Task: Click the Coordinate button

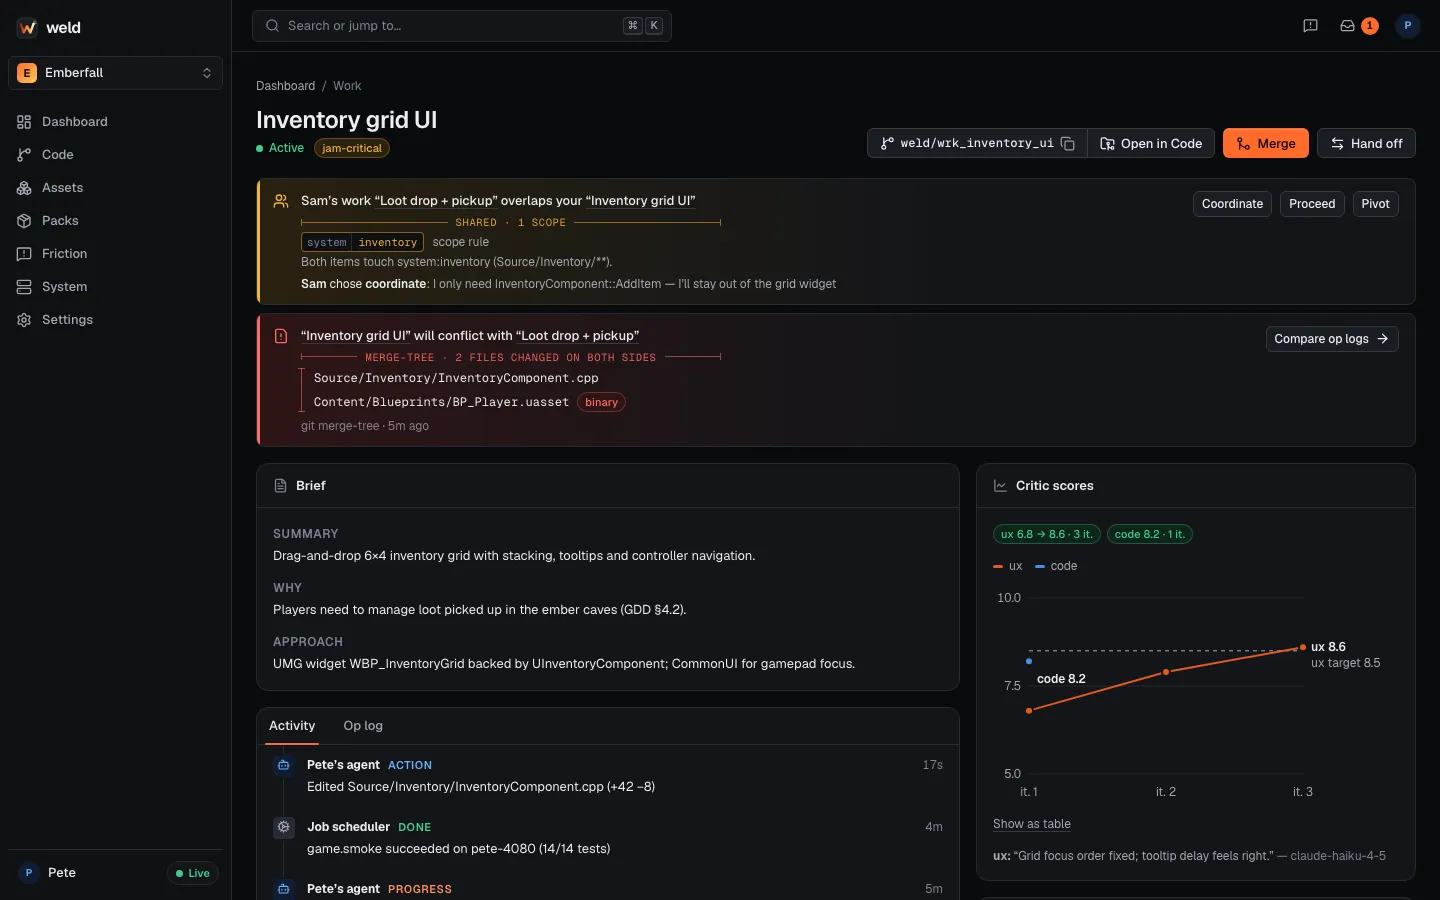Action: 1232,204
